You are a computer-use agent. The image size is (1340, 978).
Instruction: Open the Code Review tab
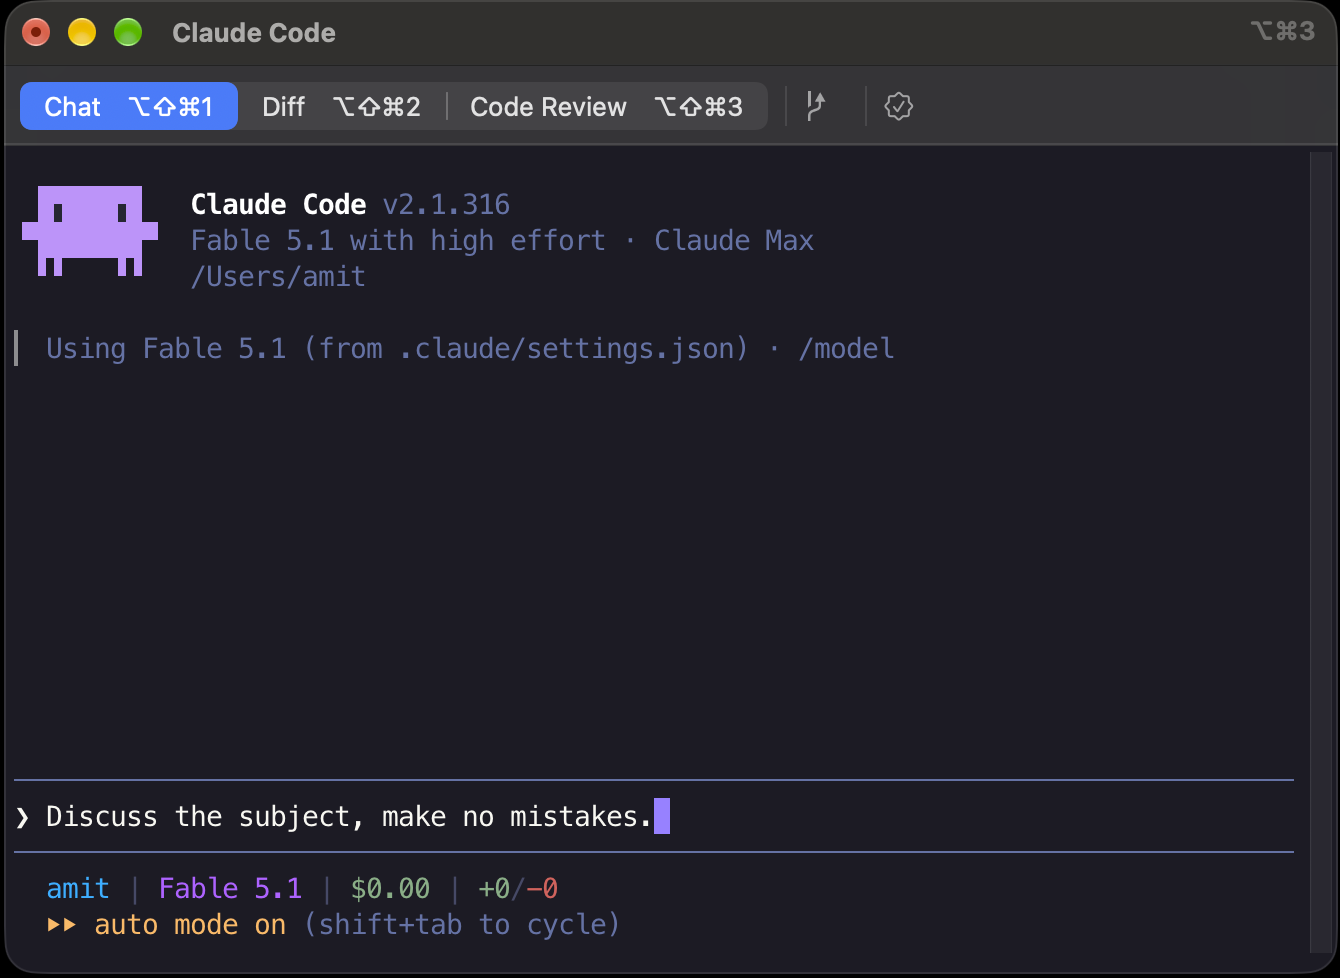pos(607,106)
